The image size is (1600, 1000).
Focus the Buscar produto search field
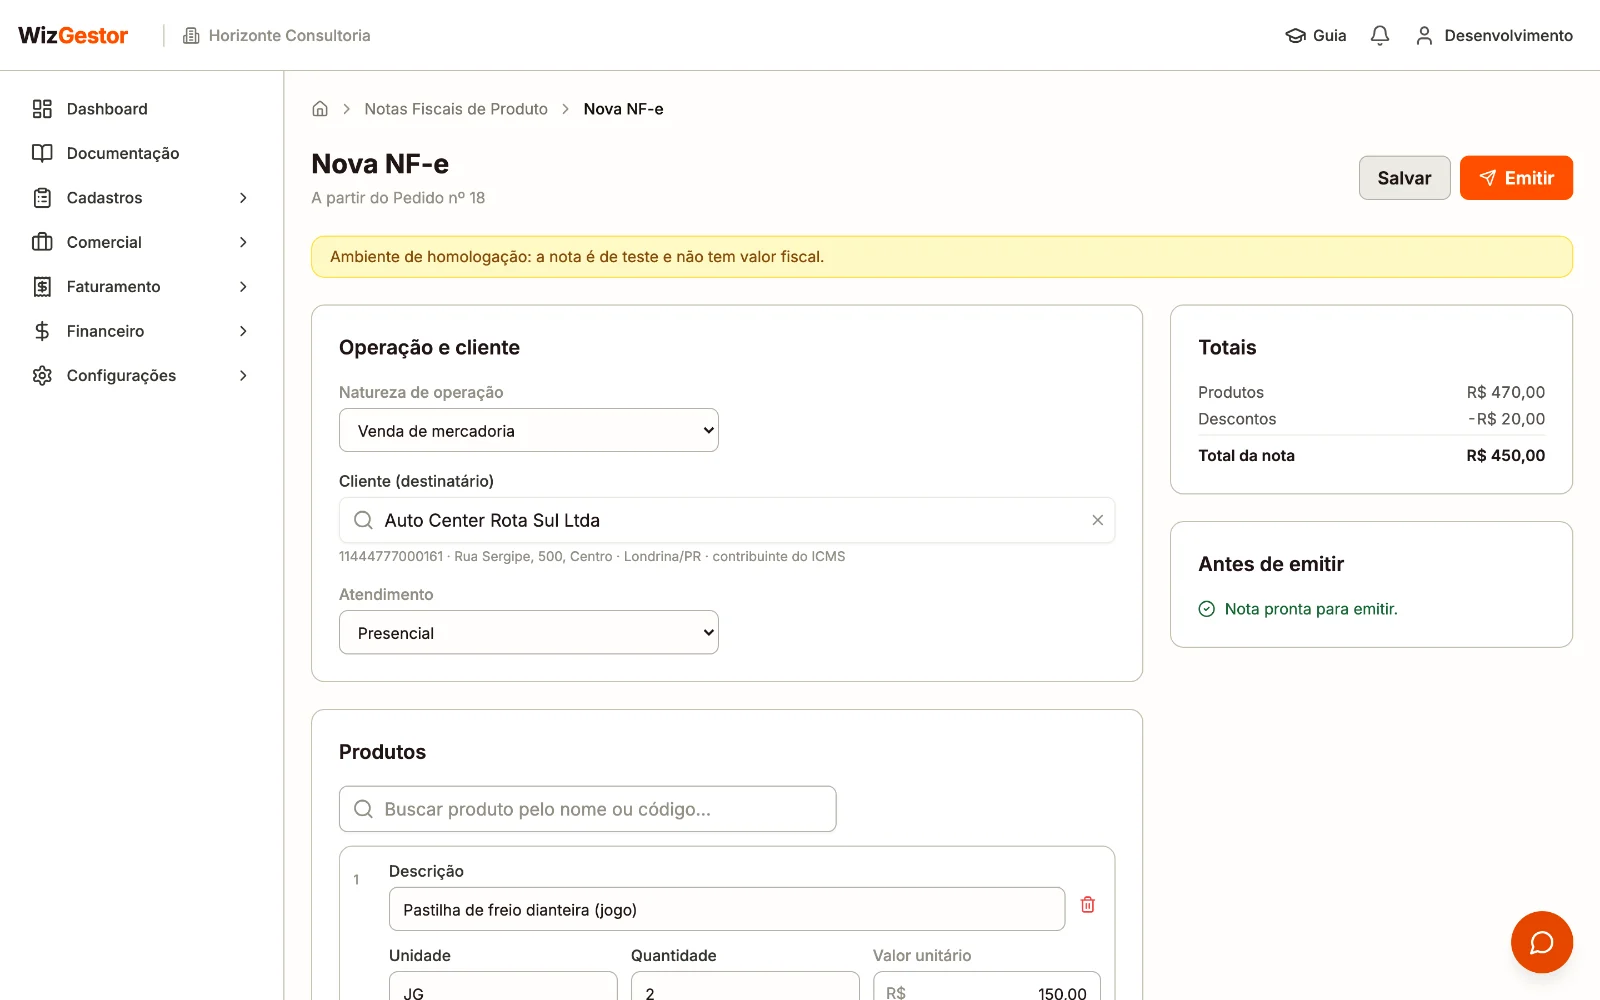[x=587, y=809]
